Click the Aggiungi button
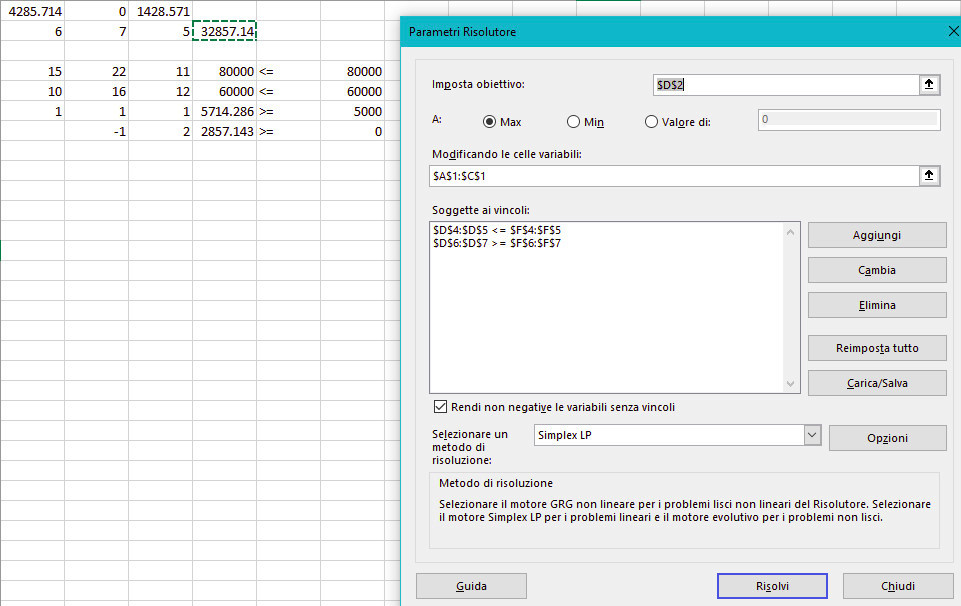 pyautogui.click(x=877, y=235)
